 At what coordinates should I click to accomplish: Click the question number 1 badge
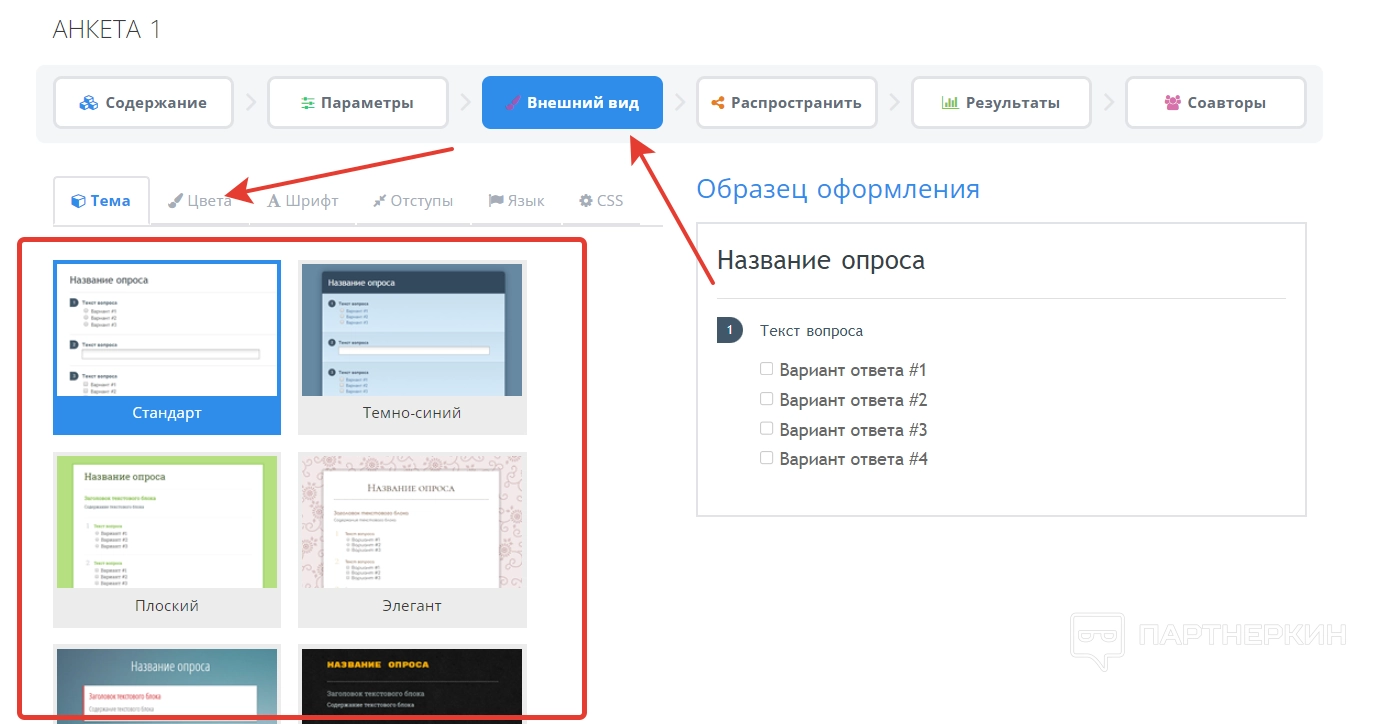point(729,330)
